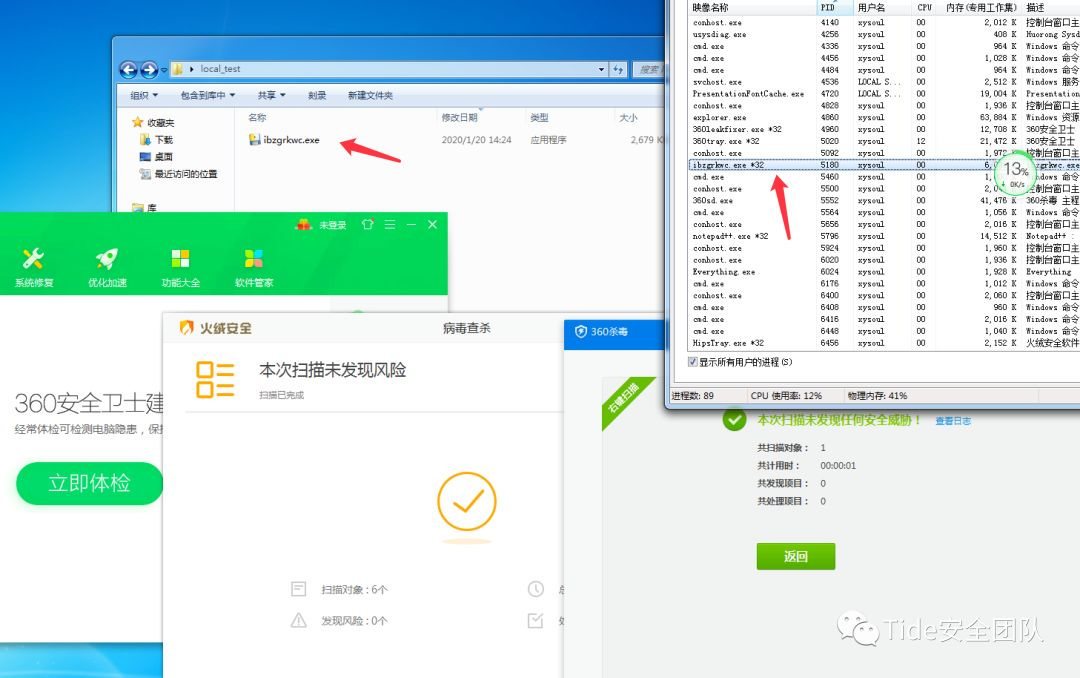
Task: Open the 组织 menu in Explorer
Action: (144, 95)
